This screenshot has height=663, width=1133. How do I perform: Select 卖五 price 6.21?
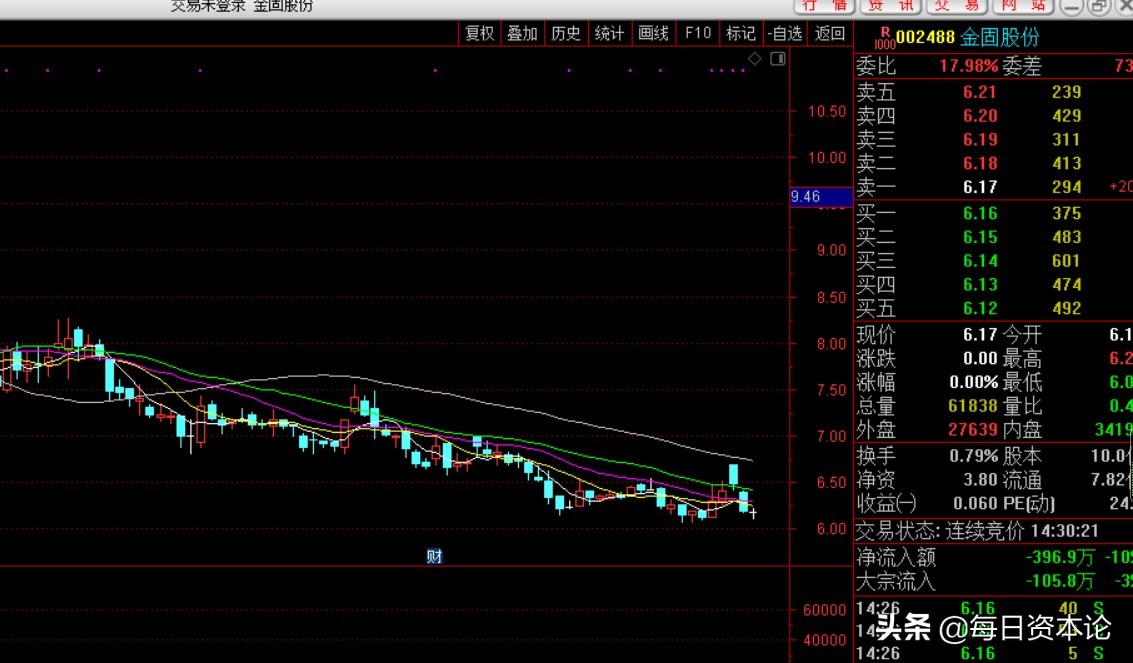[980, 92]
